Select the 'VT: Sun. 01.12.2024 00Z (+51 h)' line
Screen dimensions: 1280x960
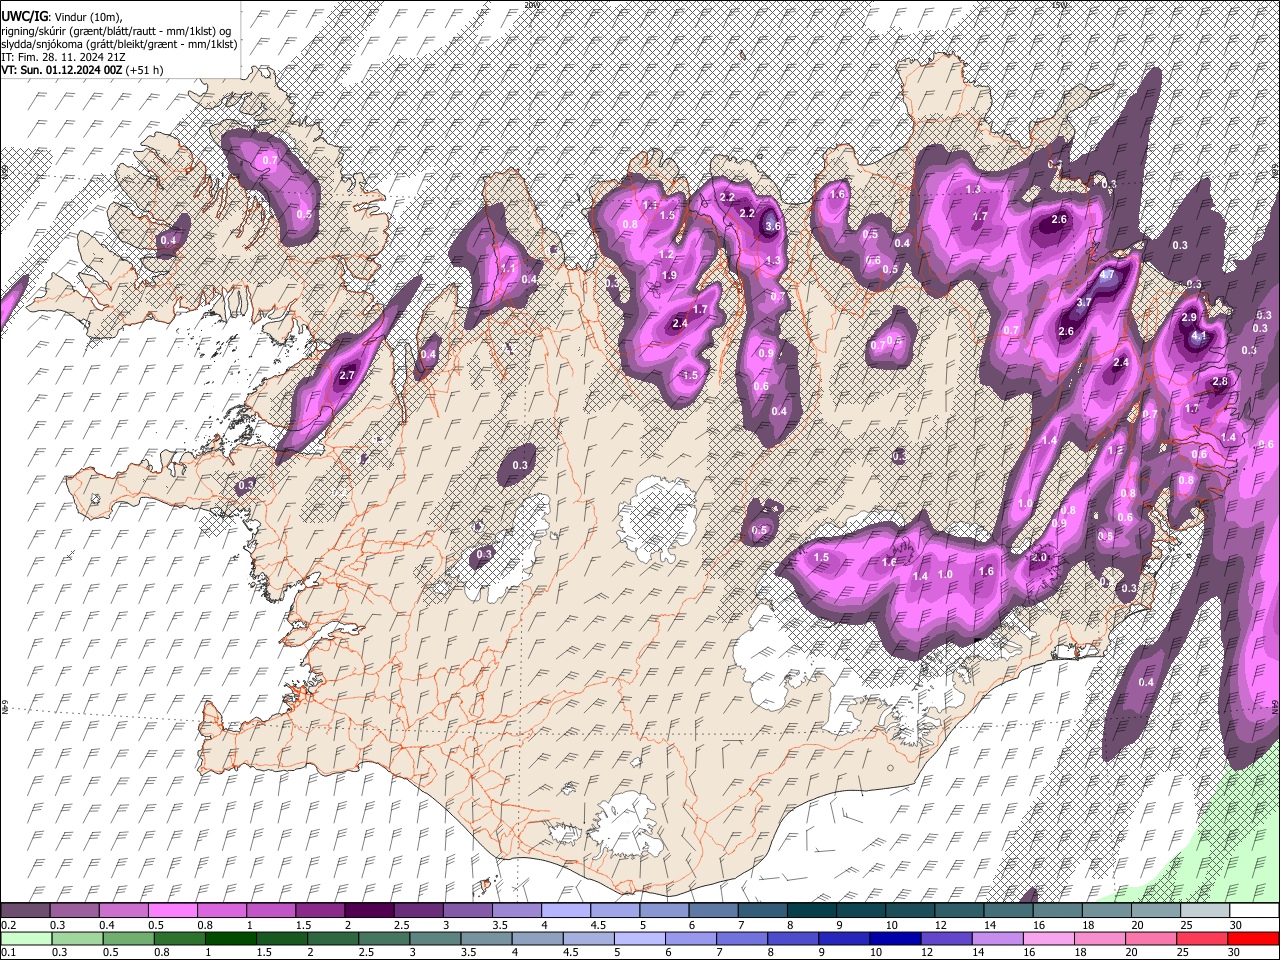[83, 70]
